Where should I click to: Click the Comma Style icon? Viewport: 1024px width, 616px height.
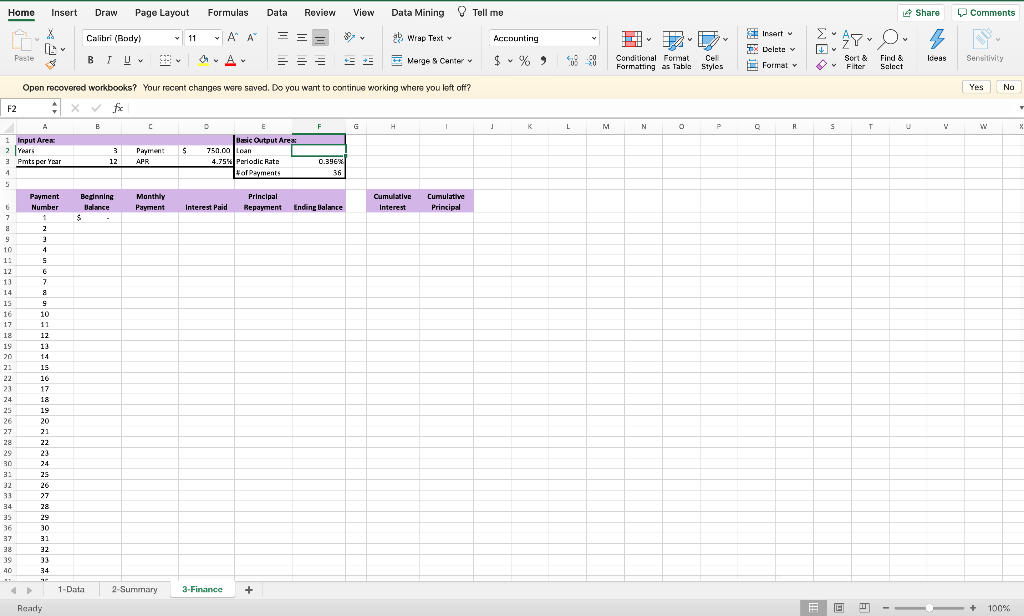(x=543, y=61)
